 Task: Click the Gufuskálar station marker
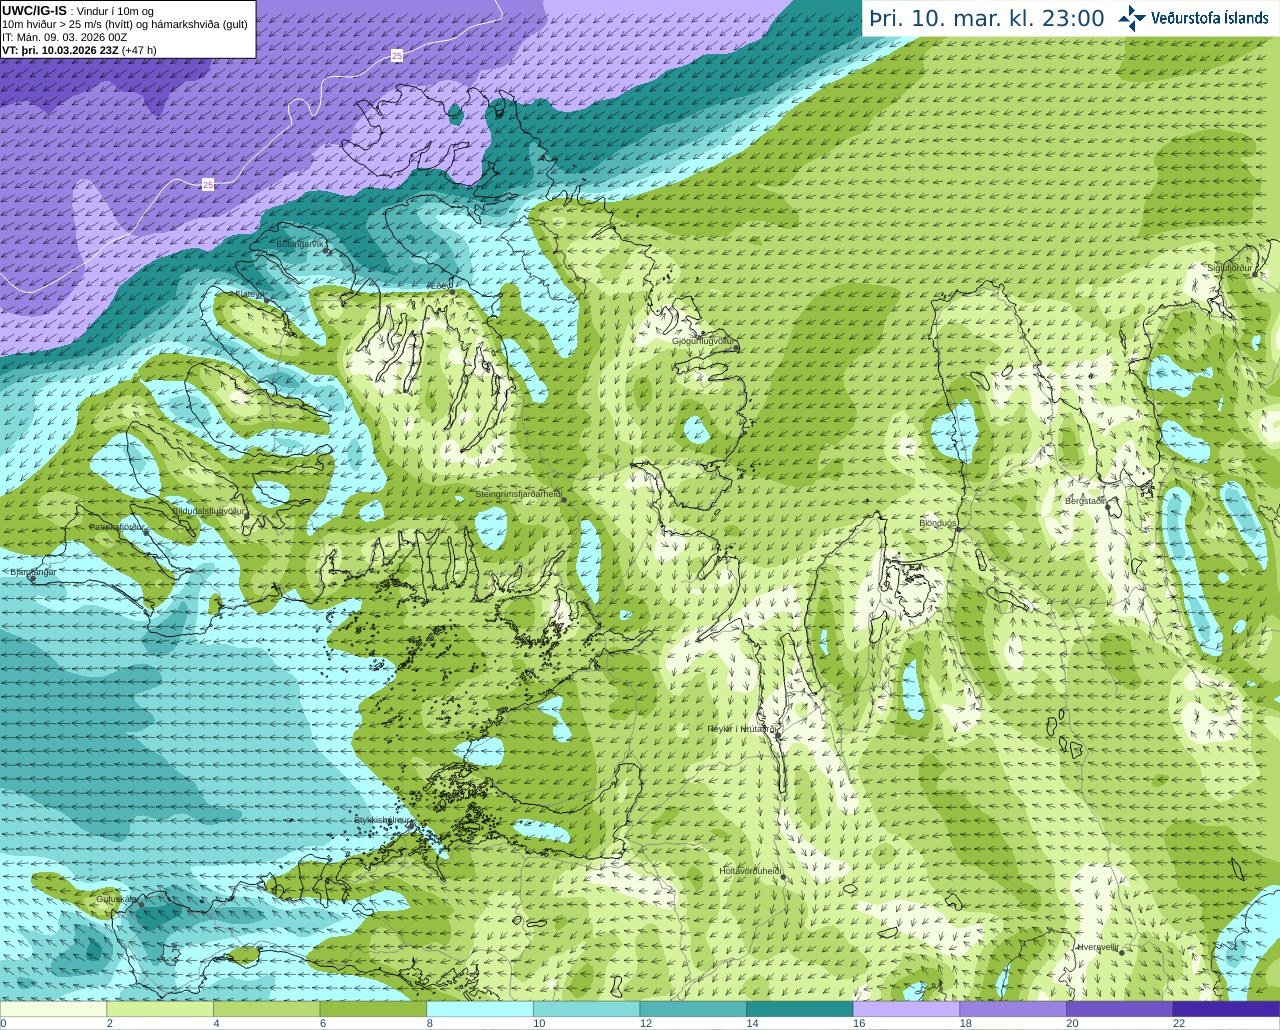click(x=141, y=904)
